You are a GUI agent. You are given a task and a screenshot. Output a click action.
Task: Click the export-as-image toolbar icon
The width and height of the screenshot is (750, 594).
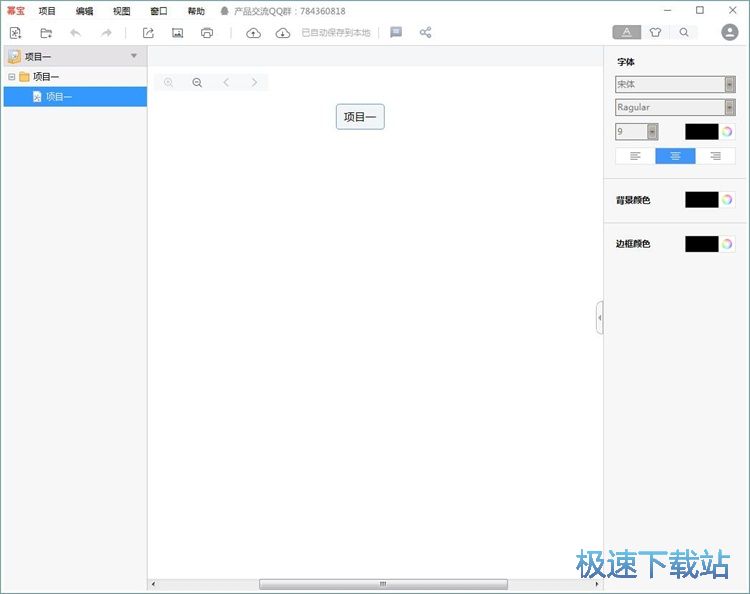click(x=177, y=33)
